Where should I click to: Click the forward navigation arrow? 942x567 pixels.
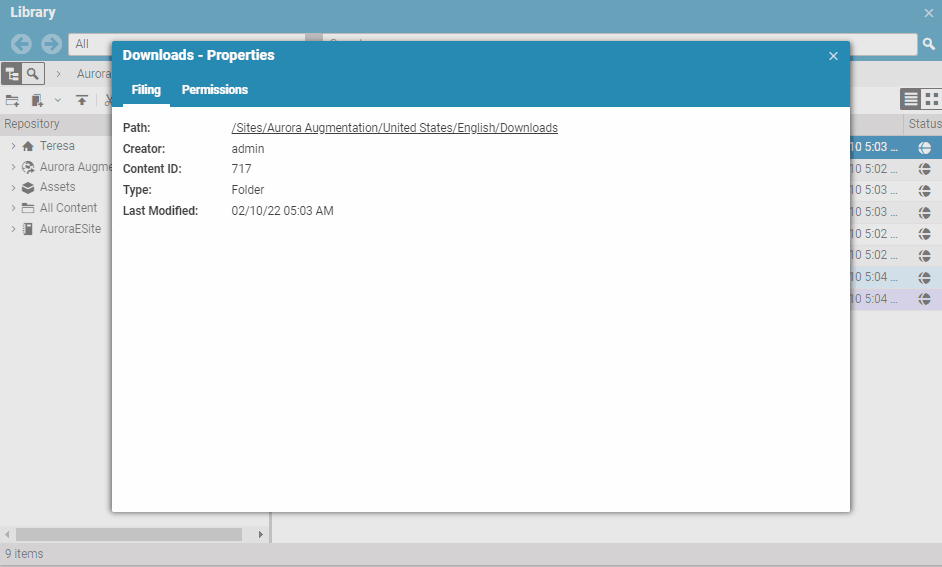point(51,44)
